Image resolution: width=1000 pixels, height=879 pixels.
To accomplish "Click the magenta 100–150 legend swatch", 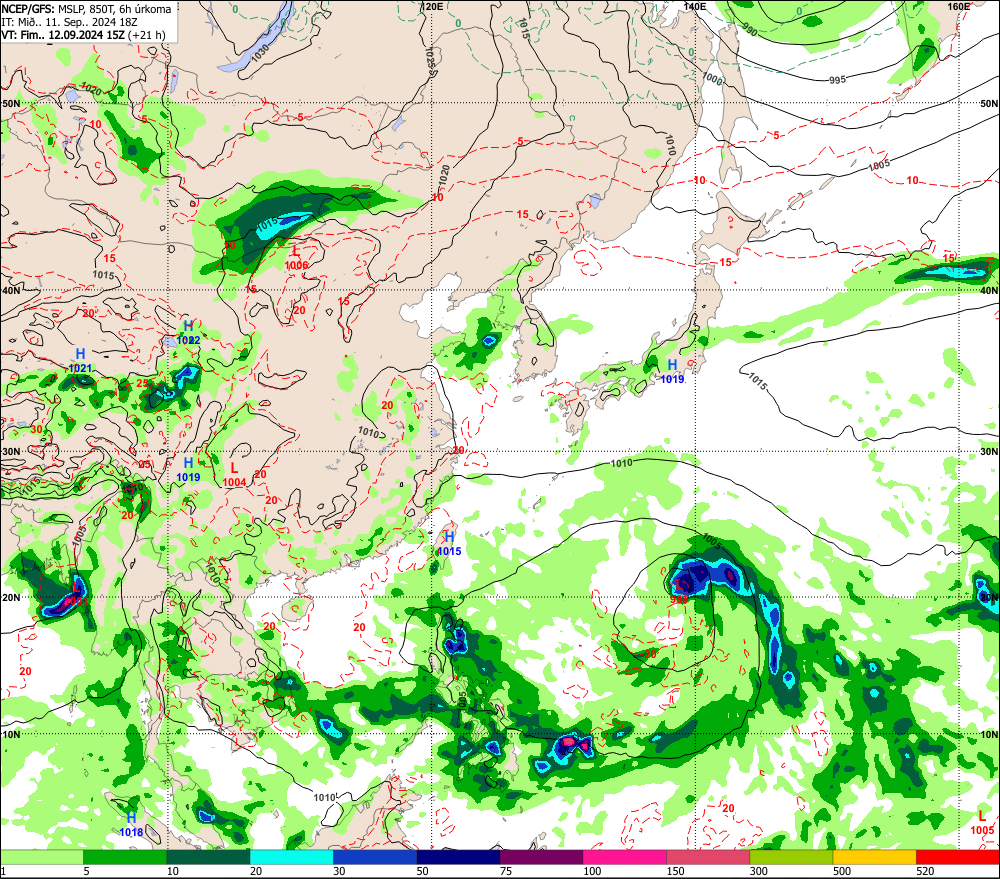I will click(625, 857).
